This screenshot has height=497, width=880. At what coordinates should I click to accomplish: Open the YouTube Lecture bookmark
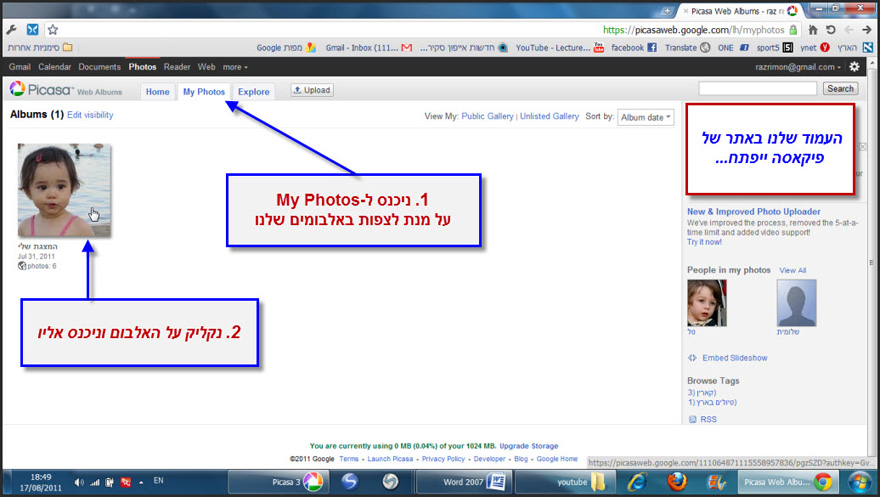coord(560,48)
